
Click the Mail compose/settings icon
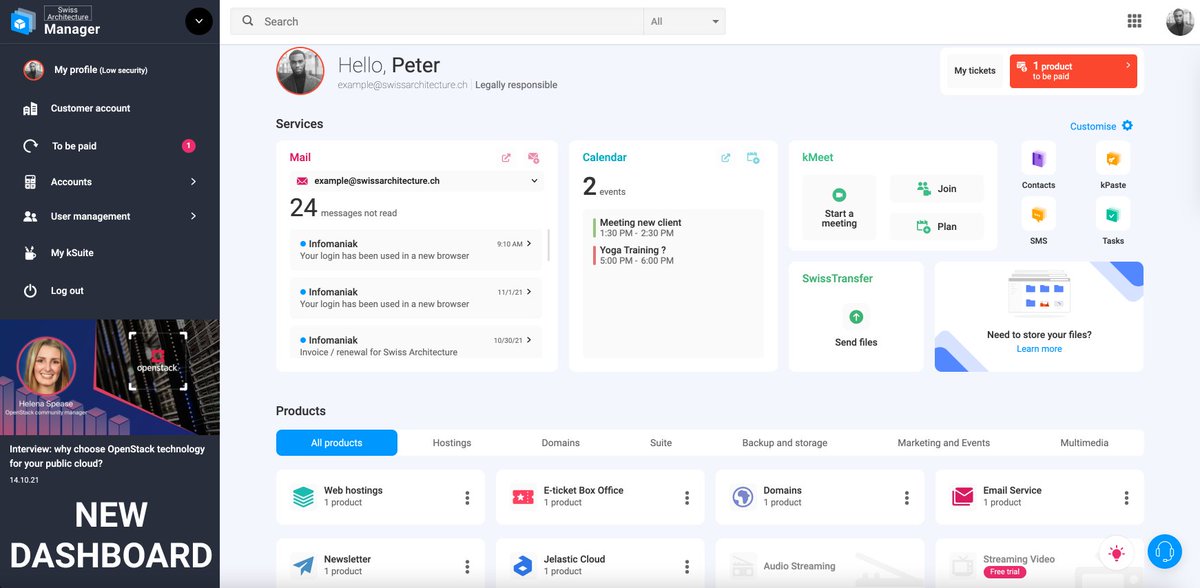pos(534,158)
